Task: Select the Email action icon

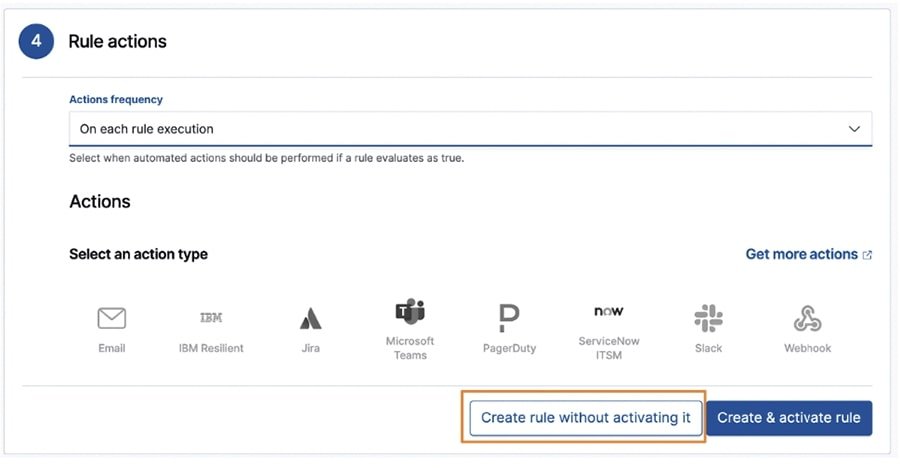Action: (111, 320)
